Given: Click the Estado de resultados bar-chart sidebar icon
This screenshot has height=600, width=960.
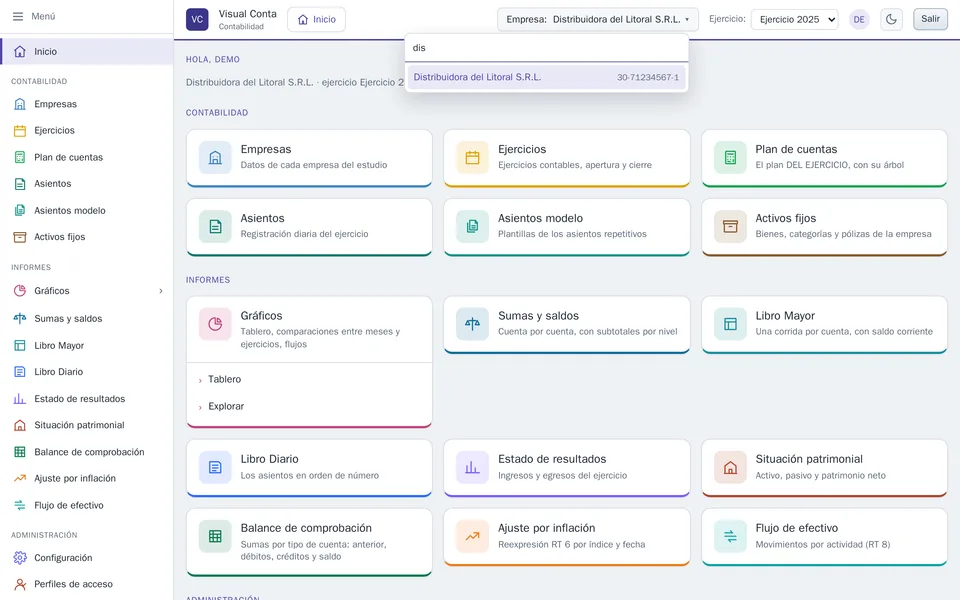Looking at the screenshot, I should (20, 399).
